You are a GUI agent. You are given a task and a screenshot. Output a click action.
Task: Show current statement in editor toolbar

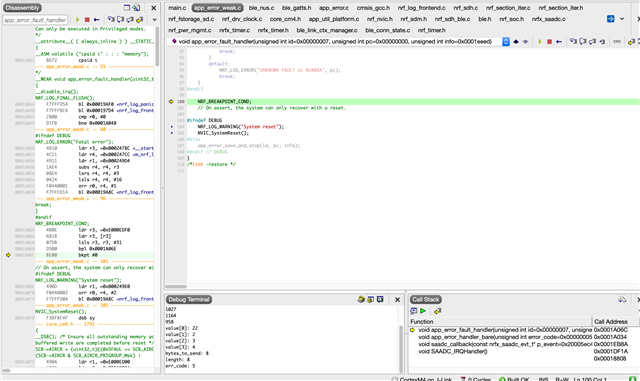[631, 42]
